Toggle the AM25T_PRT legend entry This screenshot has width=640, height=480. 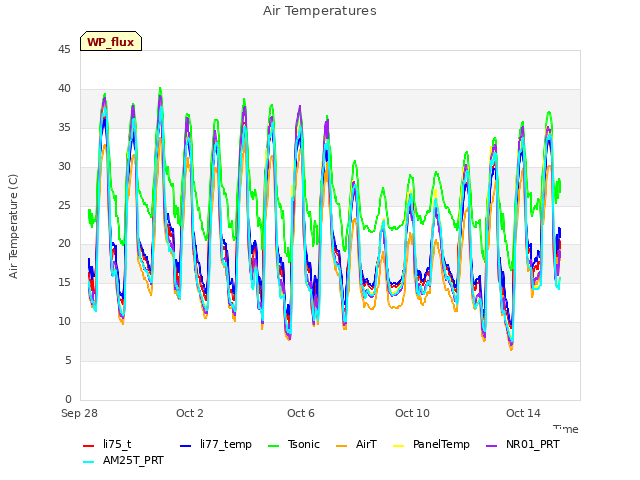pyautogui.click(x=123, y=460)
